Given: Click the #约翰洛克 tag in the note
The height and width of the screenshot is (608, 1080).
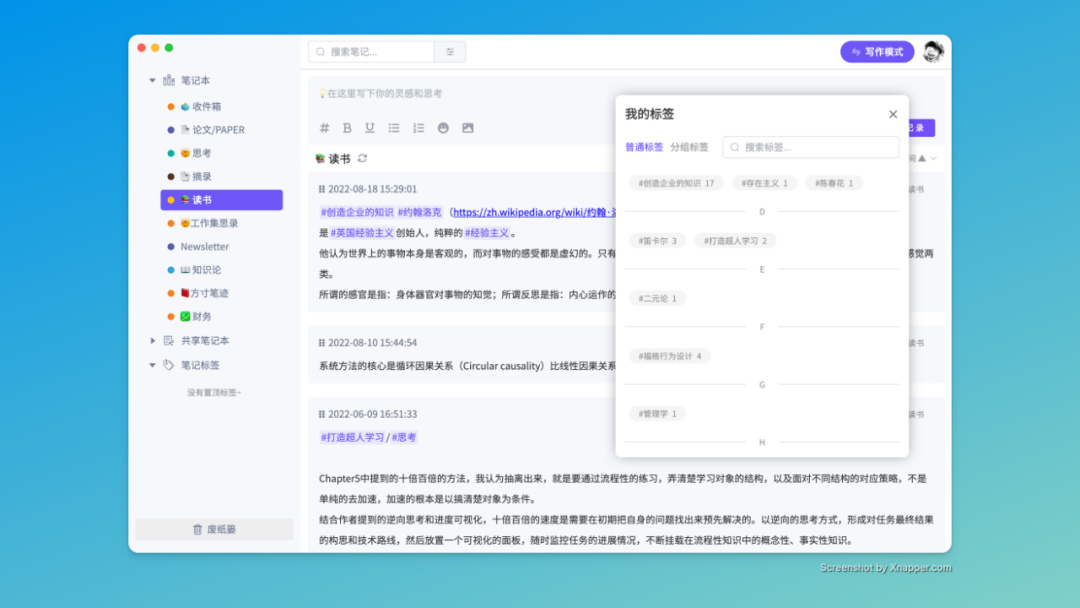Looking at the screenshot, I should [419, 212].
